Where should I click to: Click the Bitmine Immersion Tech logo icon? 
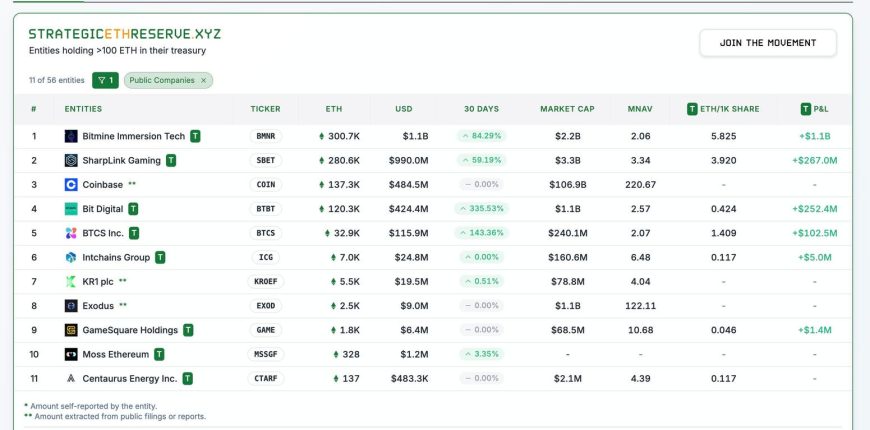pyautogui.click(x=71, y=136)
